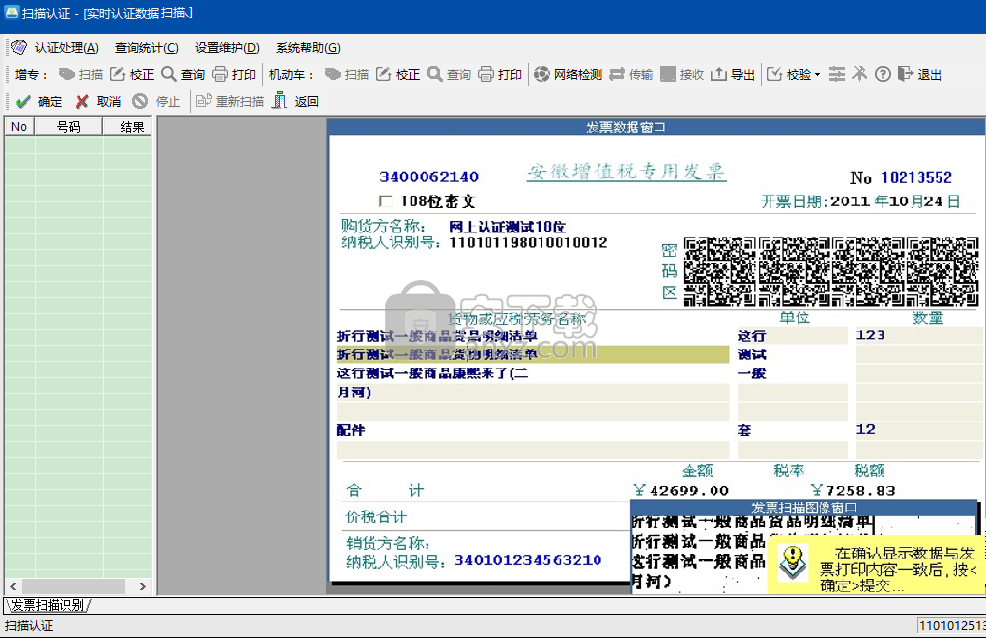
Task: Click the 密码区 barcode image
Action: tap(831, 272)
